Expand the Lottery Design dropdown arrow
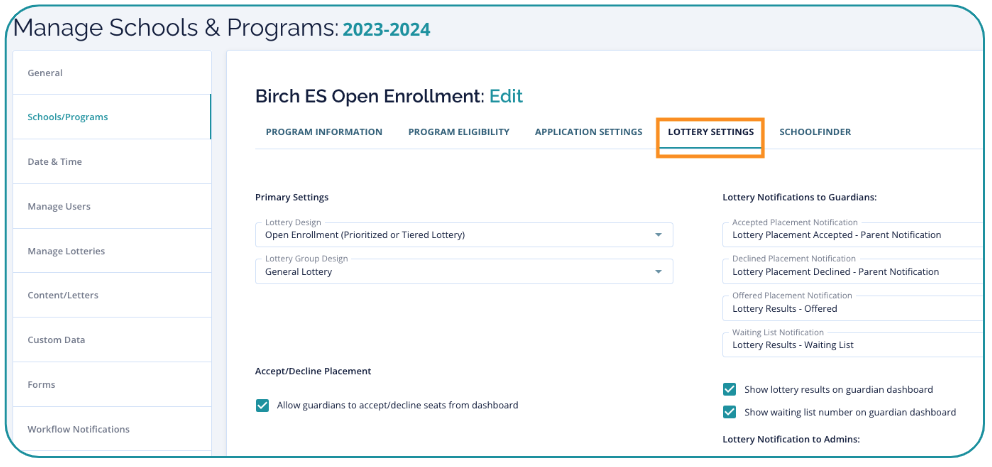This screenshot has width=992, height=467. 658,235
